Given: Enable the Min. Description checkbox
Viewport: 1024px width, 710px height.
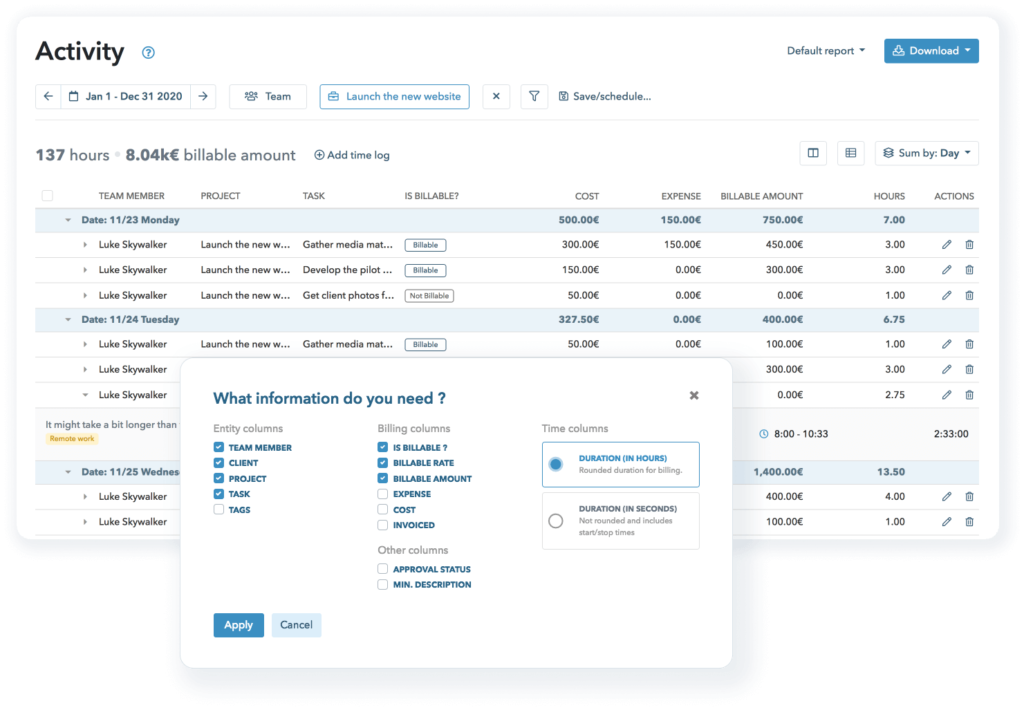Looking at the screenshot, I should coord(383,585).
